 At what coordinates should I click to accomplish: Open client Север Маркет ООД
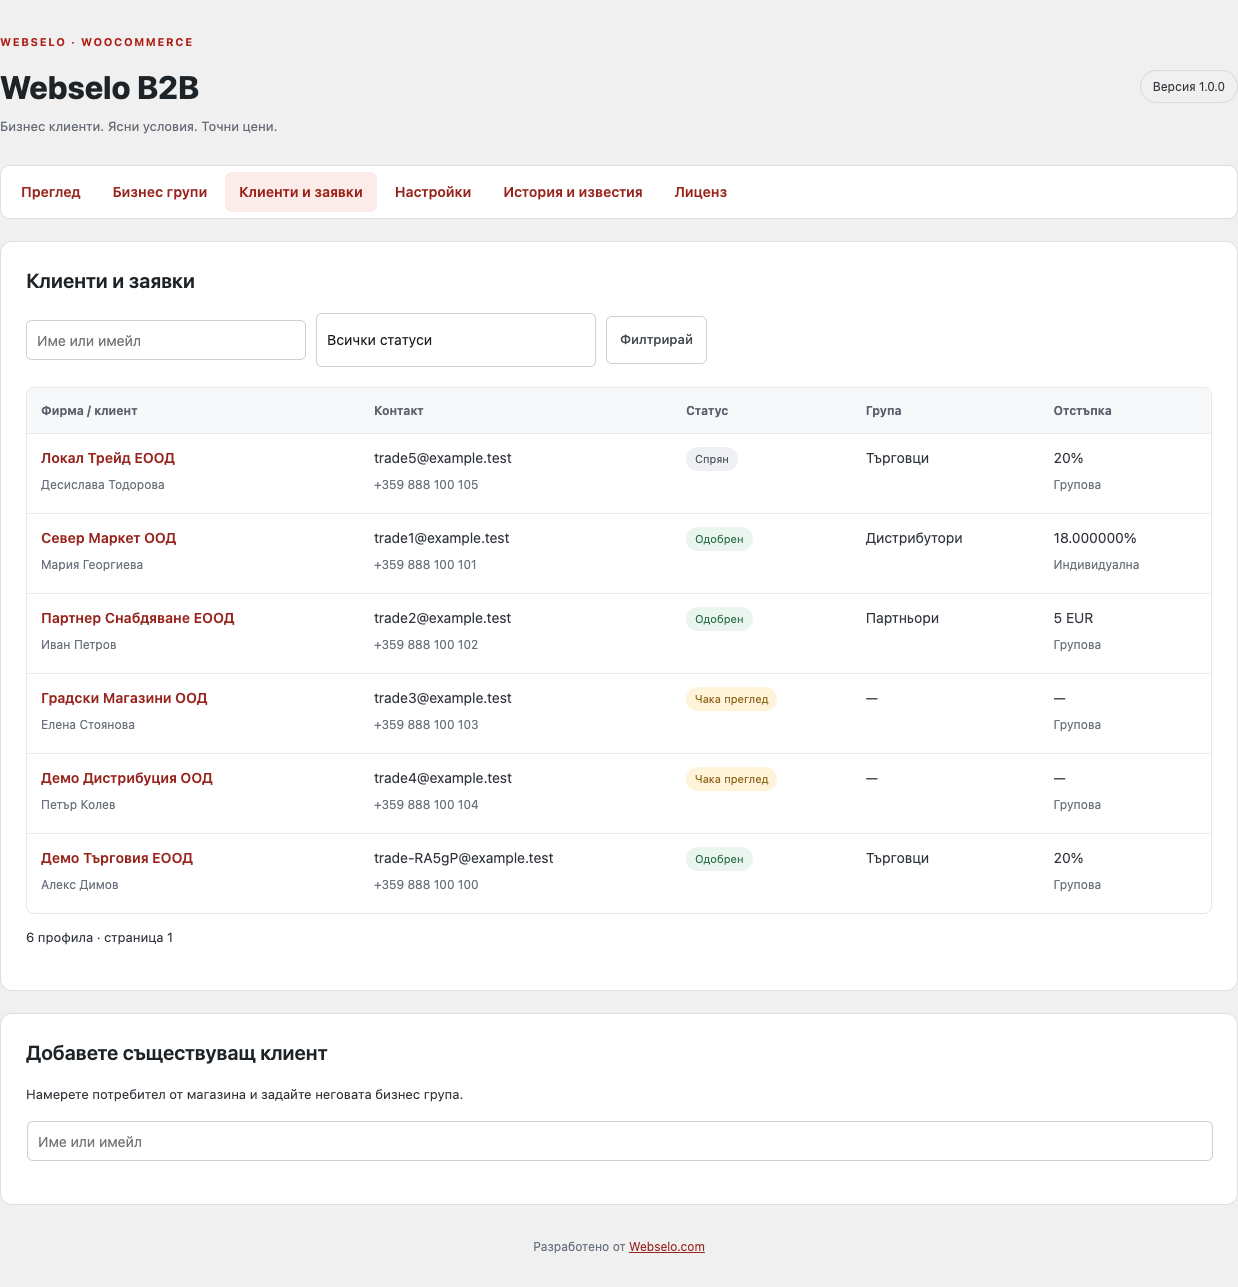coord(108,538)
